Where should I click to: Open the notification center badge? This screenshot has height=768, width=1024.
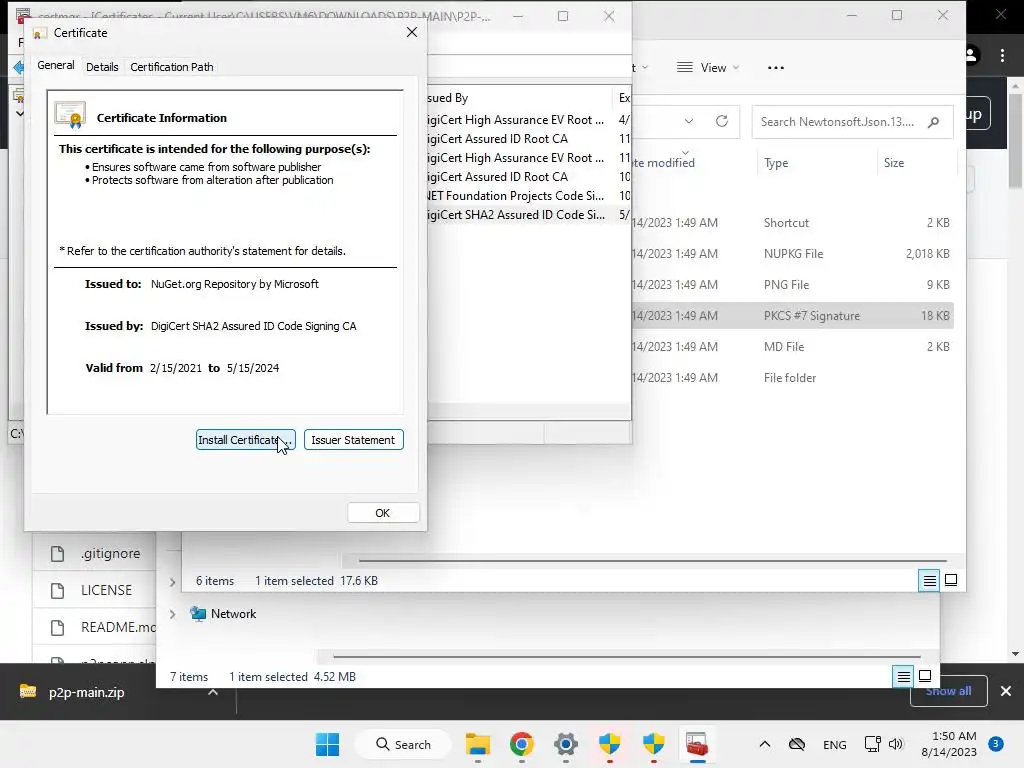click(x=996, y=744)
